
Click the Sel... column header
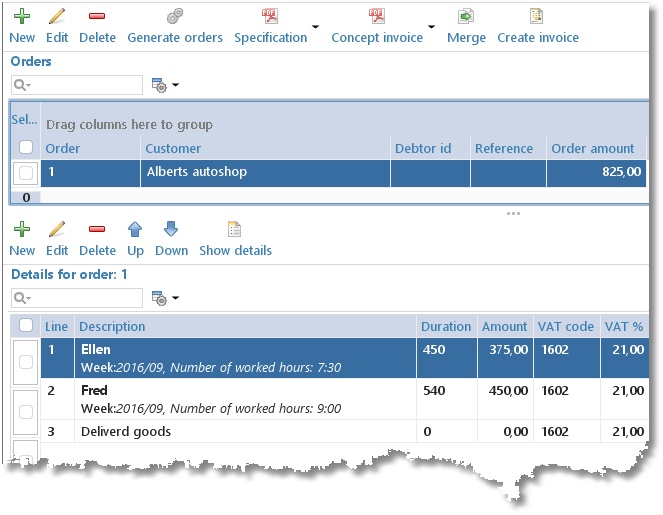pyautogui.click(x=24, y=120)
